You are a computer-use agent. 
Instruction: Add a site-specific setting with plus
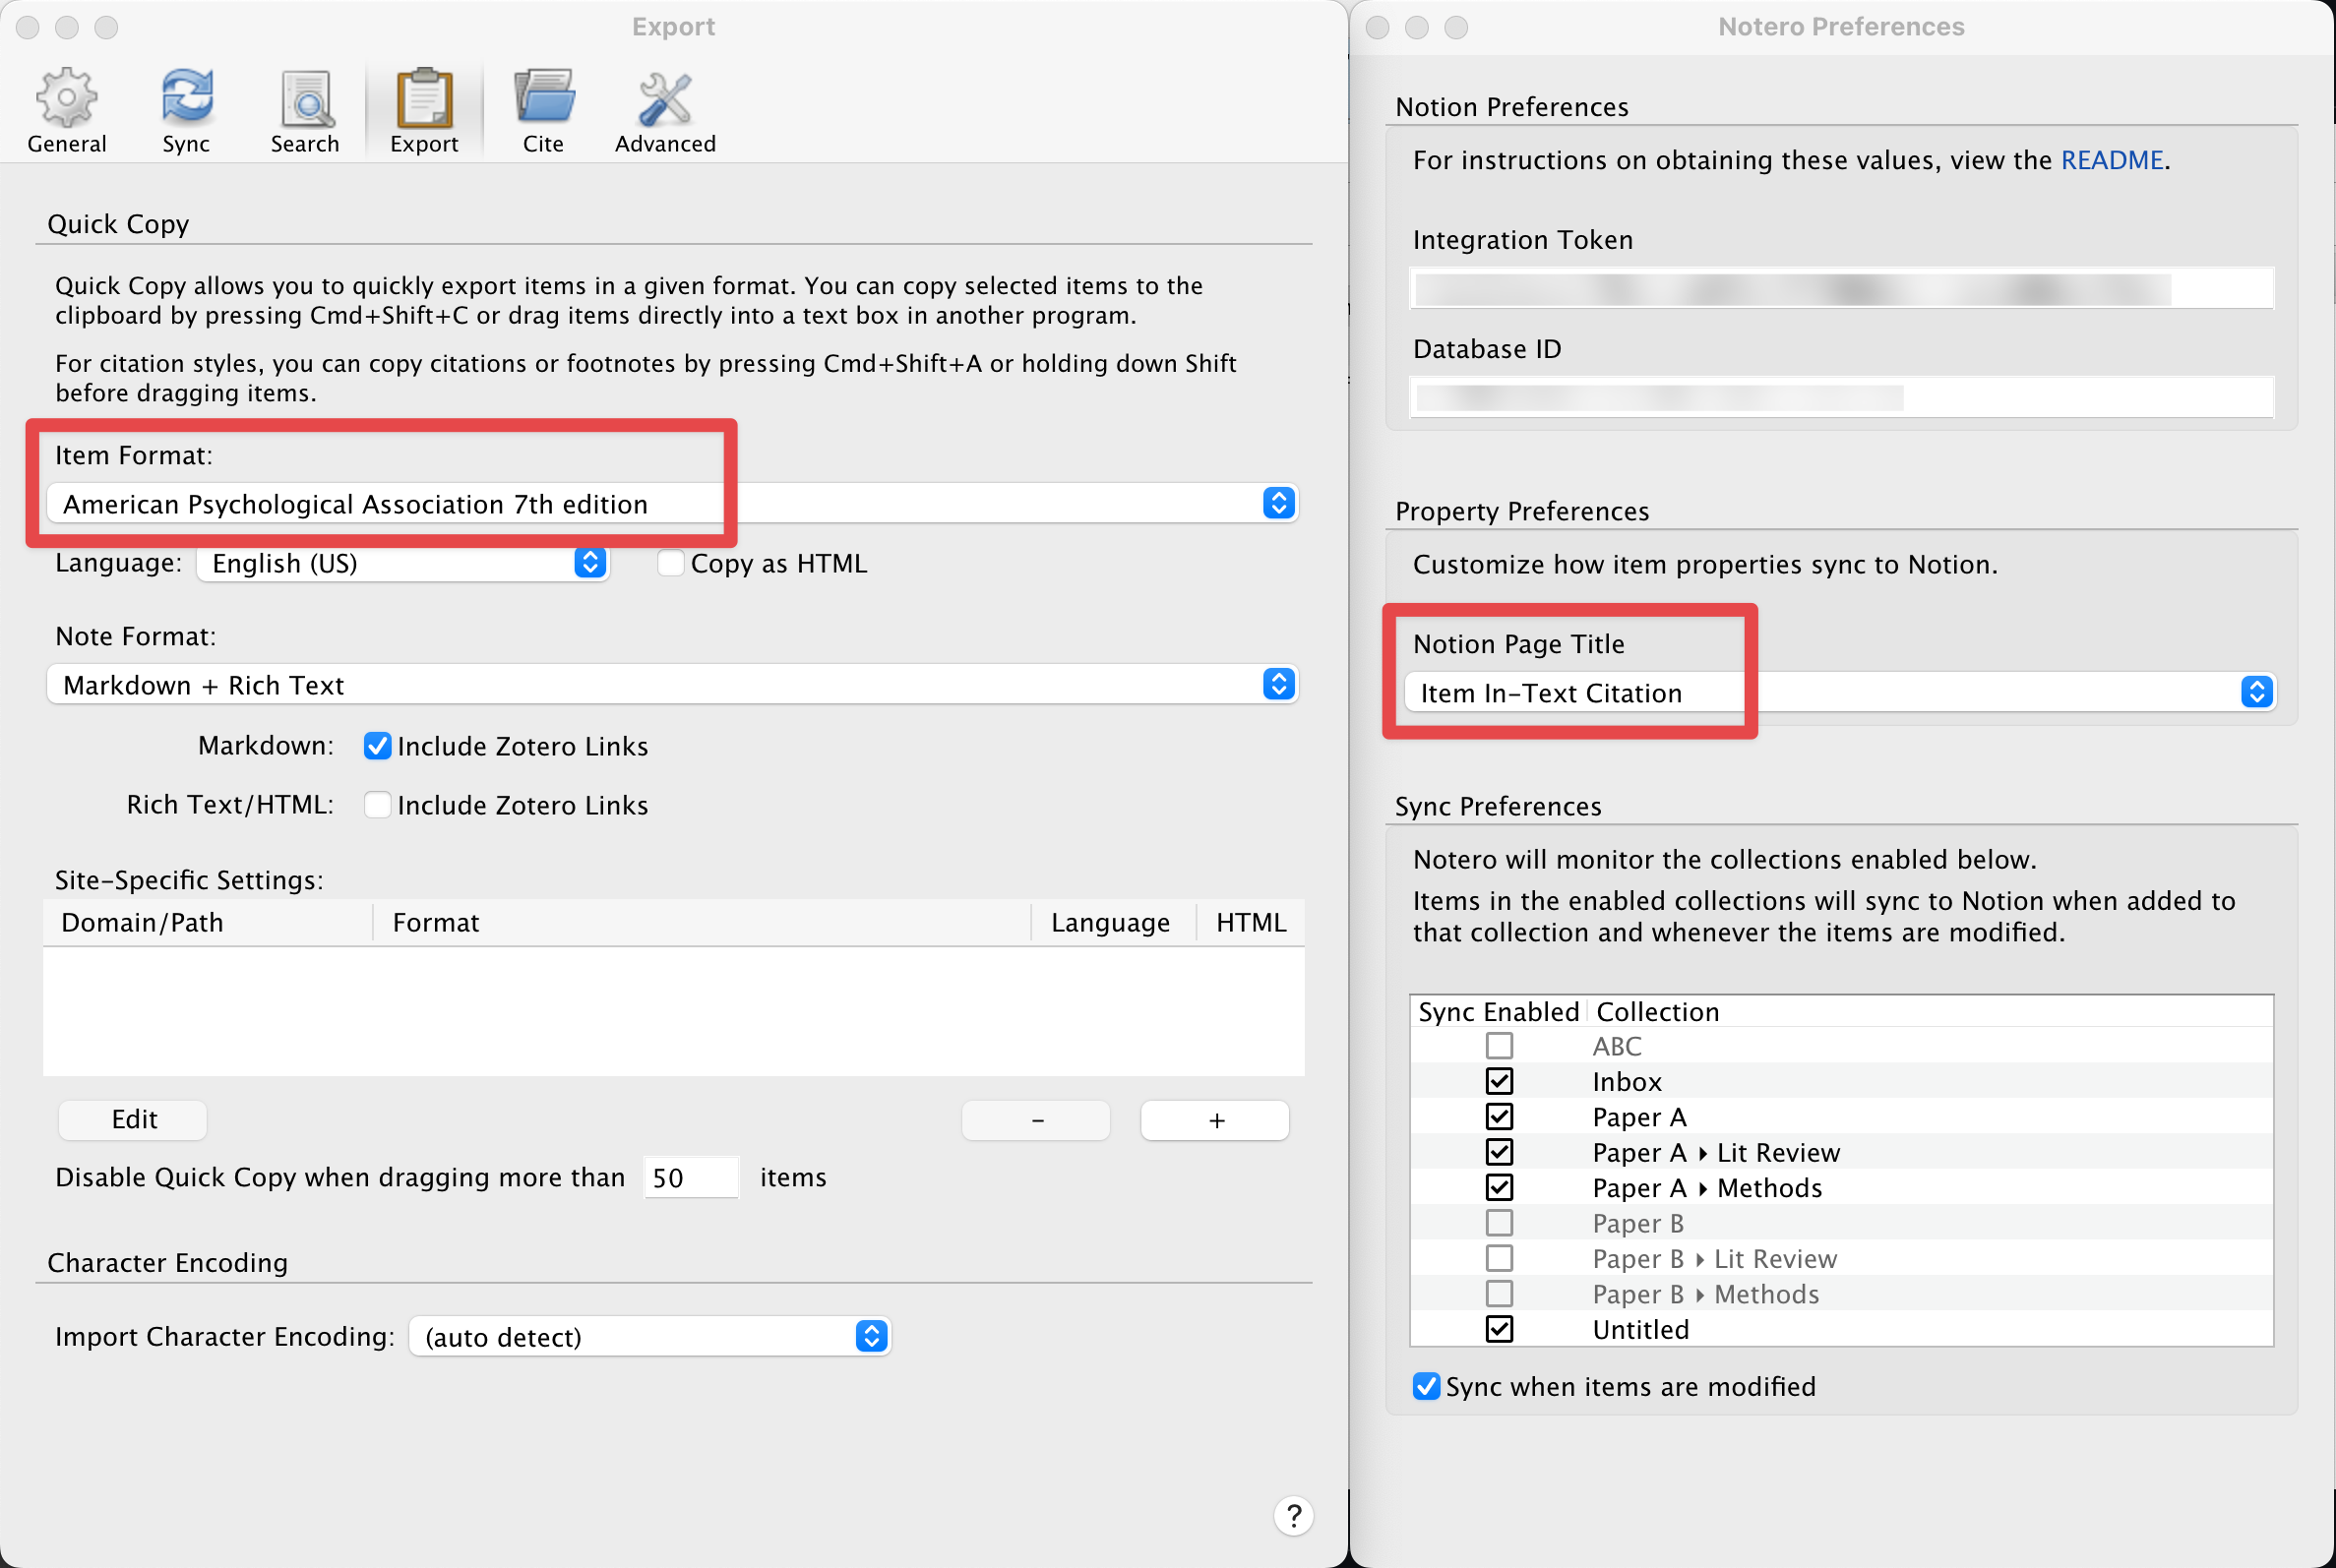tap(1215, 1120)
